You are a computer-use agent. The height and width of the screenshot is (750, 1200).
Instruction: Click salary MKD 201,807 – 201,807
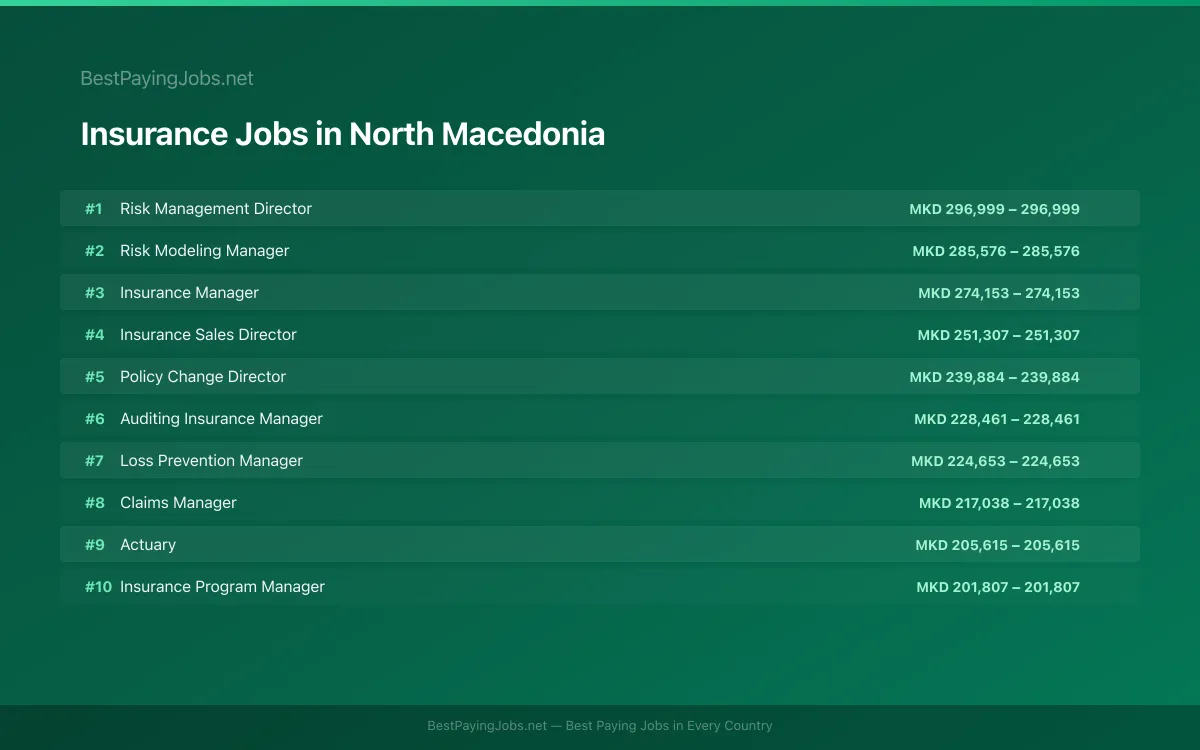coord(998,587)
